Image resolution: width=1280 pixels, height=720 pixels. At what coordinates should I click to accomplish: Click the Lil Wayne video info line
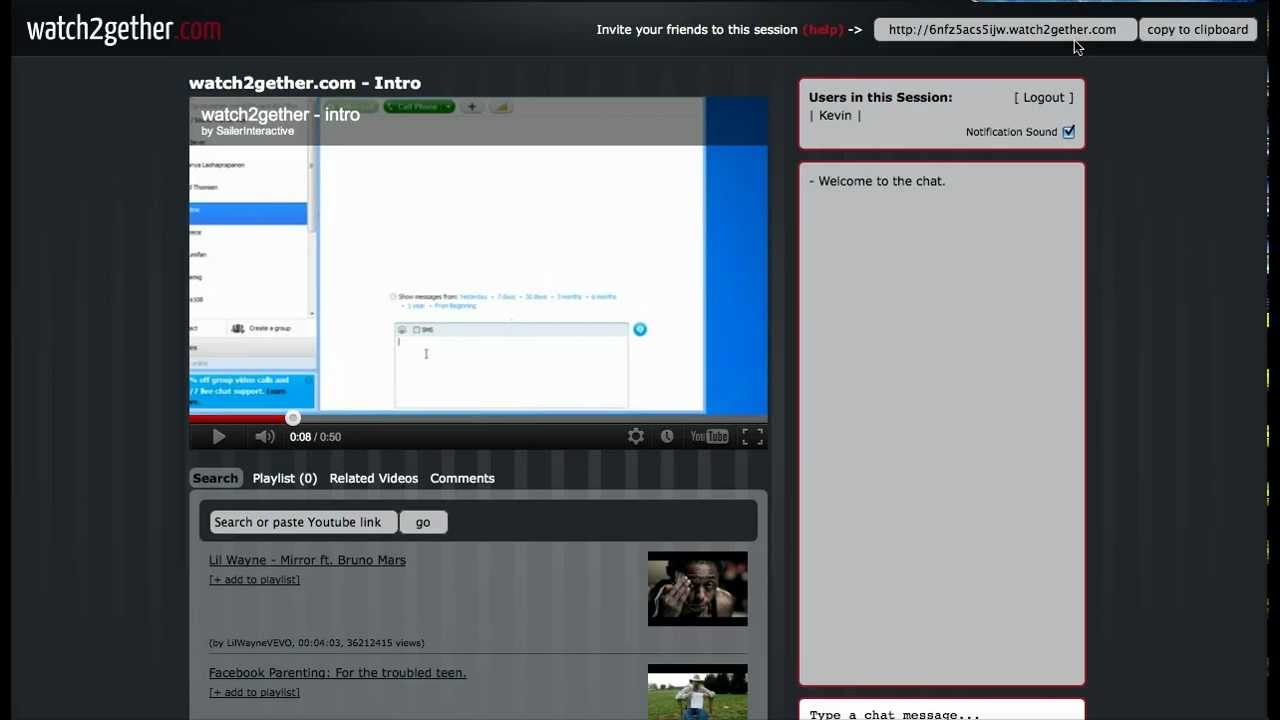click(x=316, y=643)
